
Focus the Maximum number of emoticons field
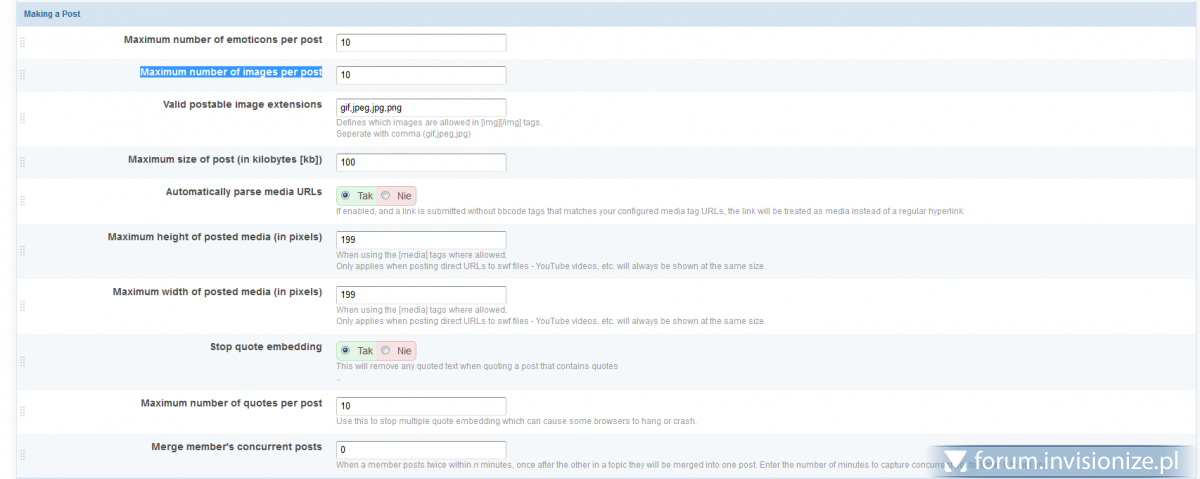tap(421, 43)
